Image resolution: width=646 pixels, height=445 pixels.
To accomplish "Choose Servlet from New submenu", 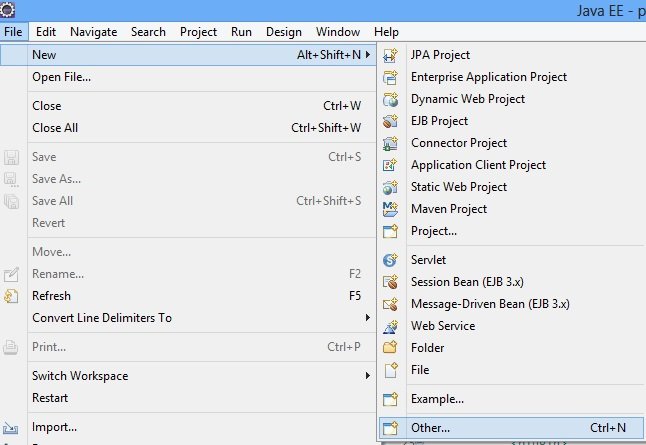I will (x=511, y=260).
